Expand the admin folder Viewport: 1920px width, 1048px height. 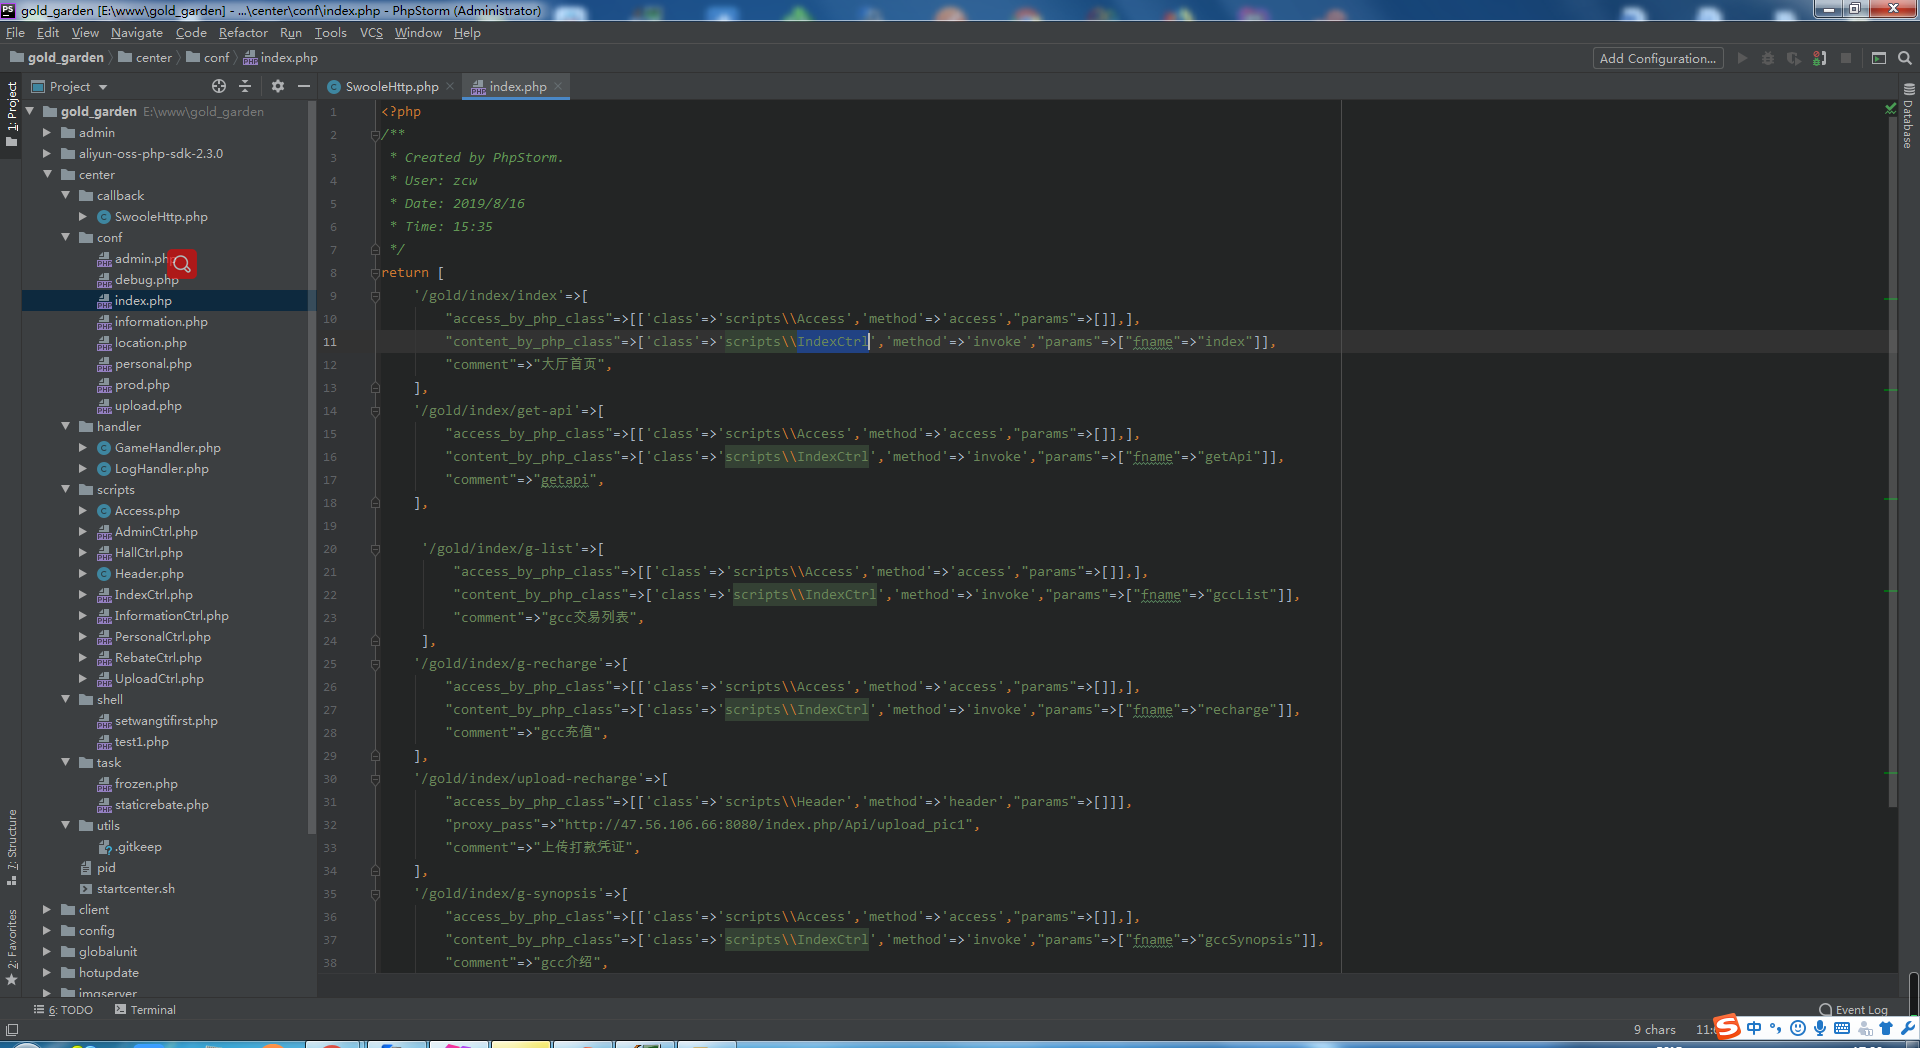tap(47, 132)
